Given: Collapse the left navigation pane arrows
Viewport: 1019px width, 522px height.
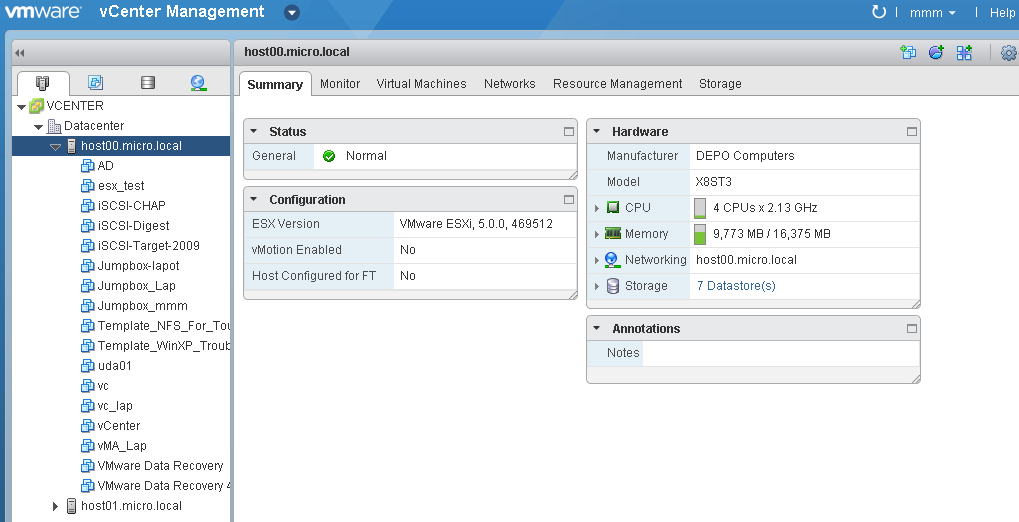Looking at the screenshot, I should 19,53.
